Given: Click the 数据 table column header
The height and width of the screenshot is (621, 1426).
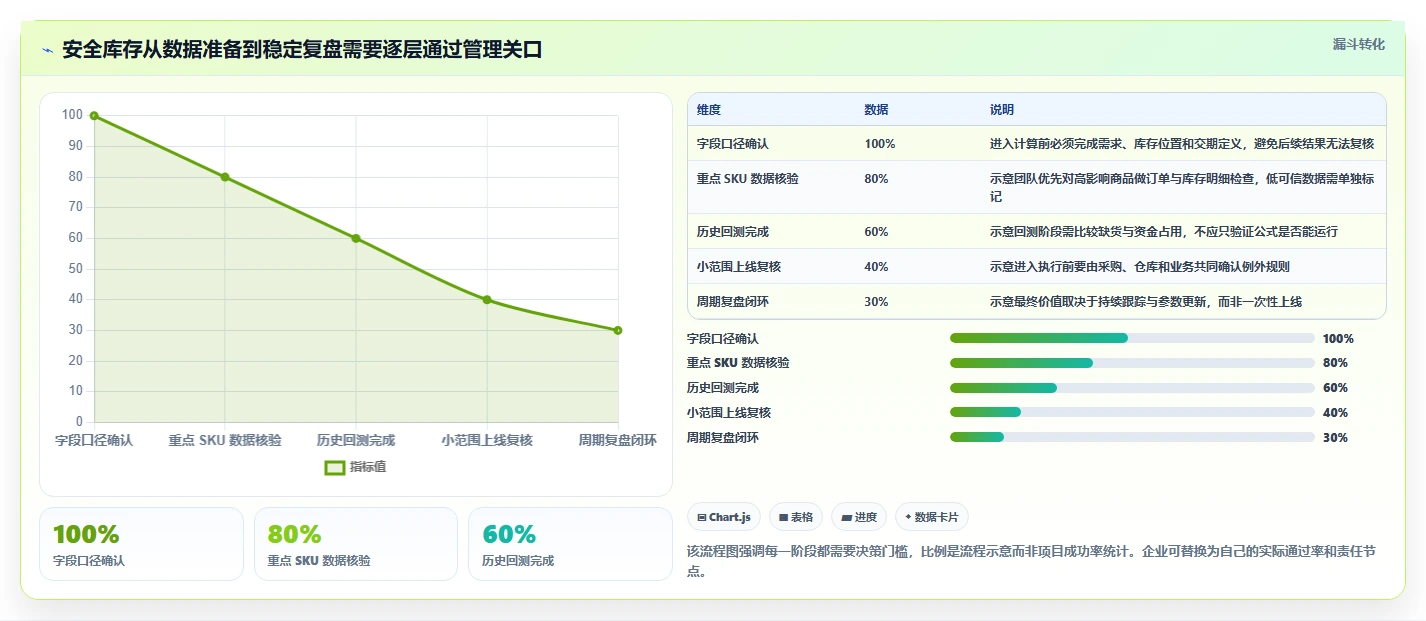Looking at the screenshot, I should click(x=877, y=110).
